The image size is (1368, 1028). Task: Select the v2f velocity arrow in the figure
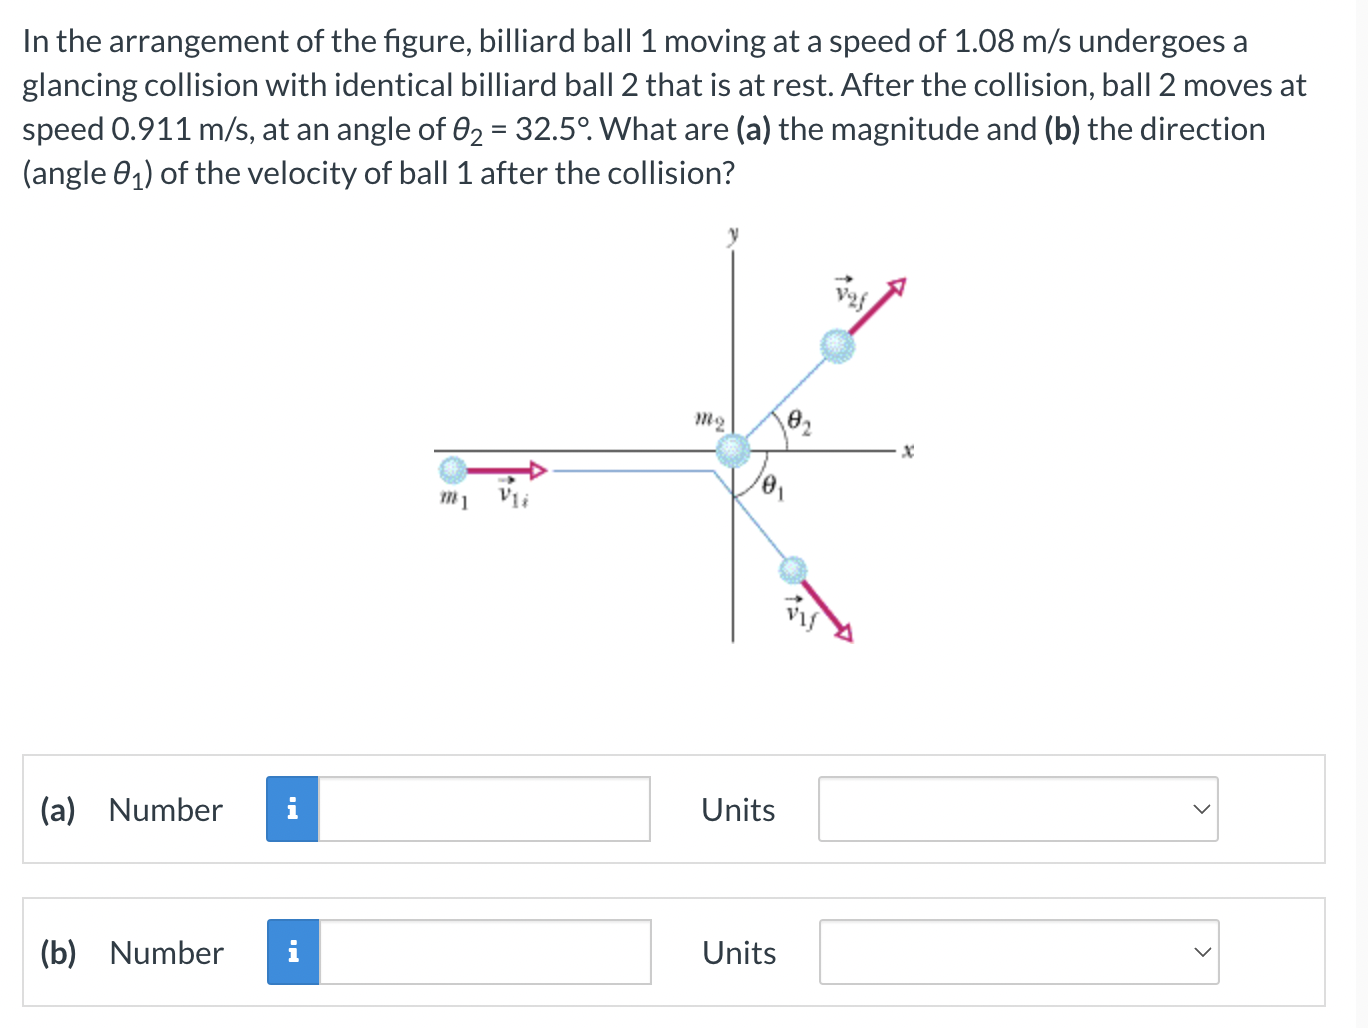[x=875, y=305]
